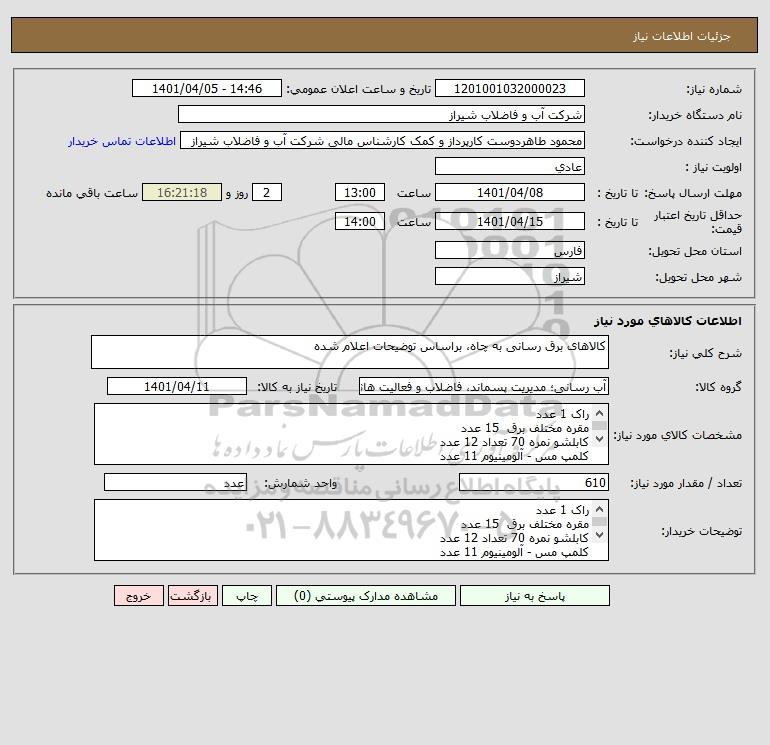The height and width of the screenshot is (745, 770).
Task: Open 'مشاهده مدارک پیوستی (0)' attachments
Action: pos(366,596)
